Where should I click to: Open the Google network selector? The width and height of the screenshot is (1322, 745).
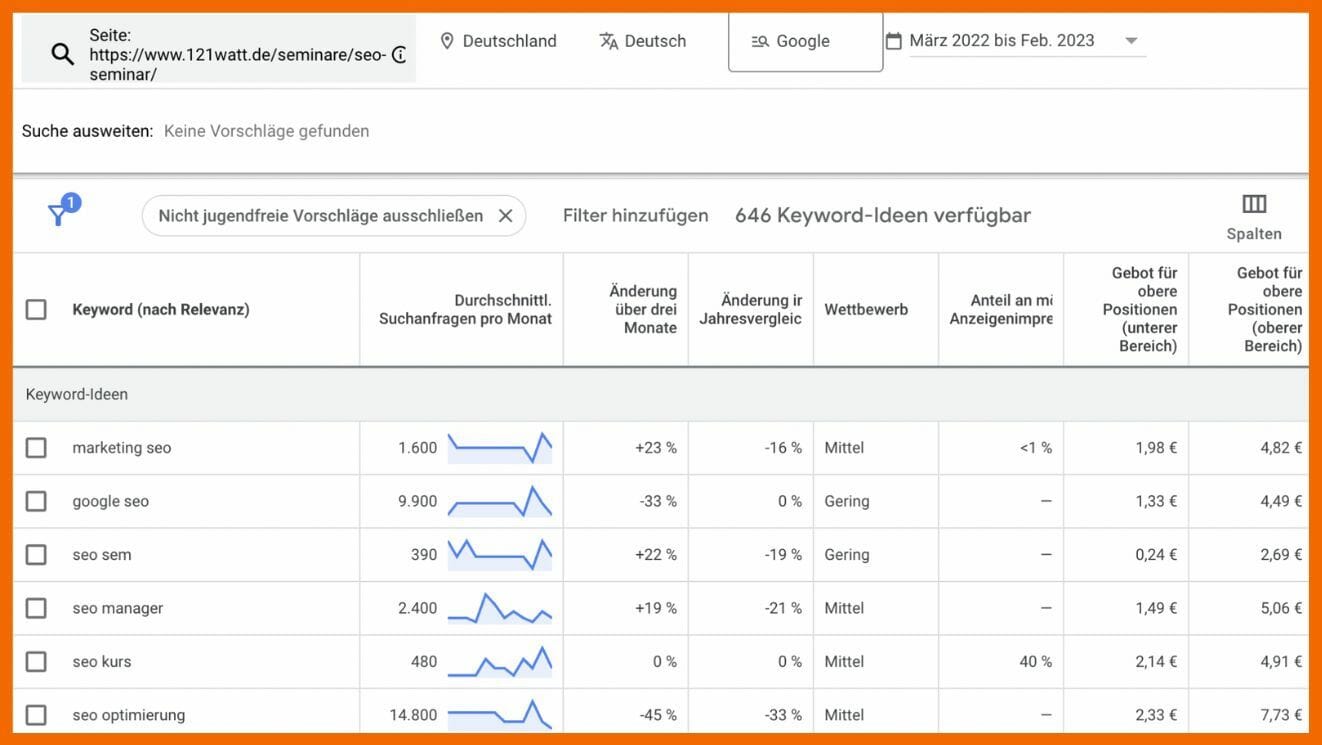click(803, 40)
